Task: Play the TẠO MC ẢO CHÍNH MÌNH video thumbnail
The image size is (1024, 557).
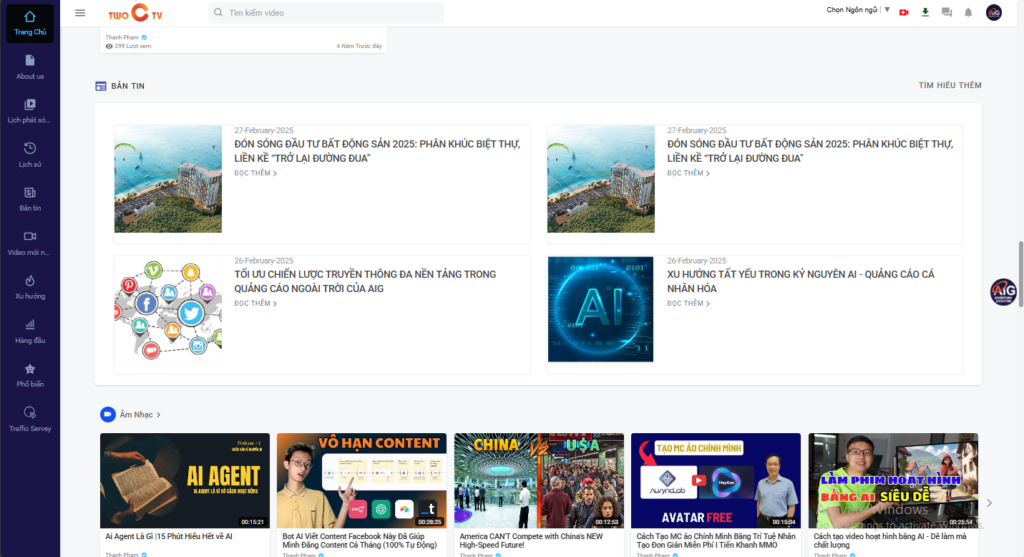Action: coord(716,481)
